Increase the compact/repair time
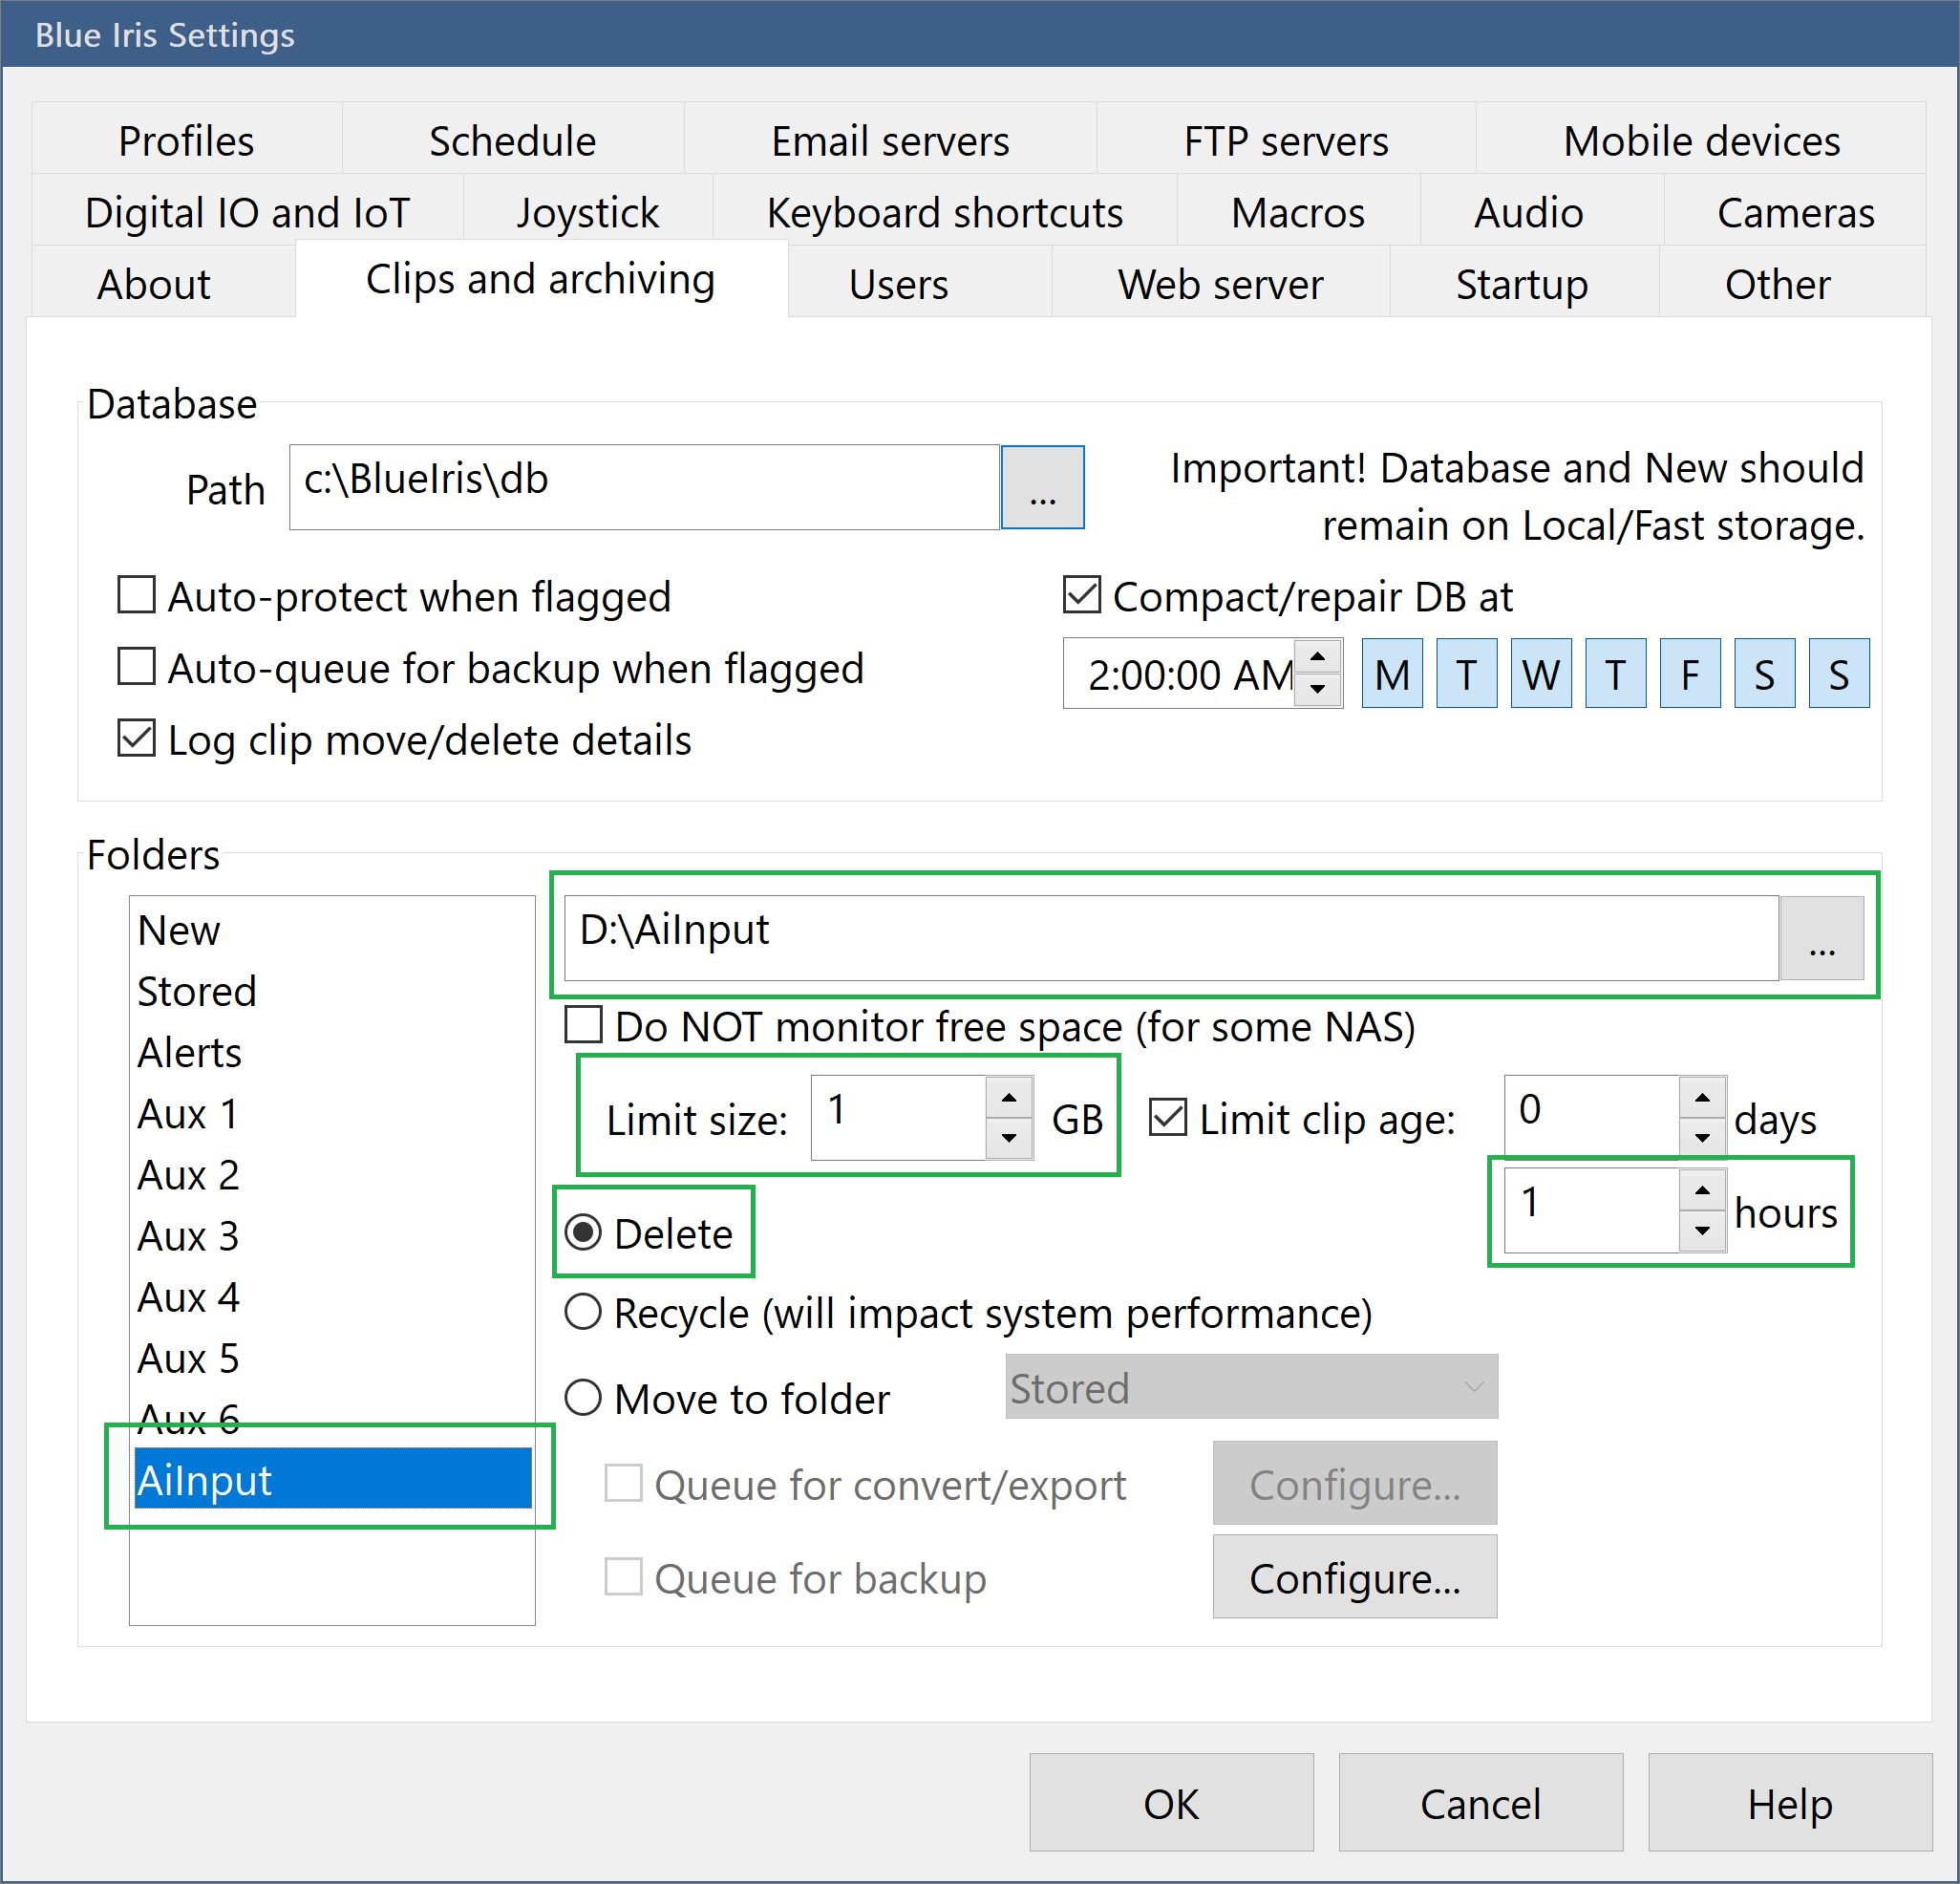The width and height of the screenshot is (1960, 1884). [1318, 656]
